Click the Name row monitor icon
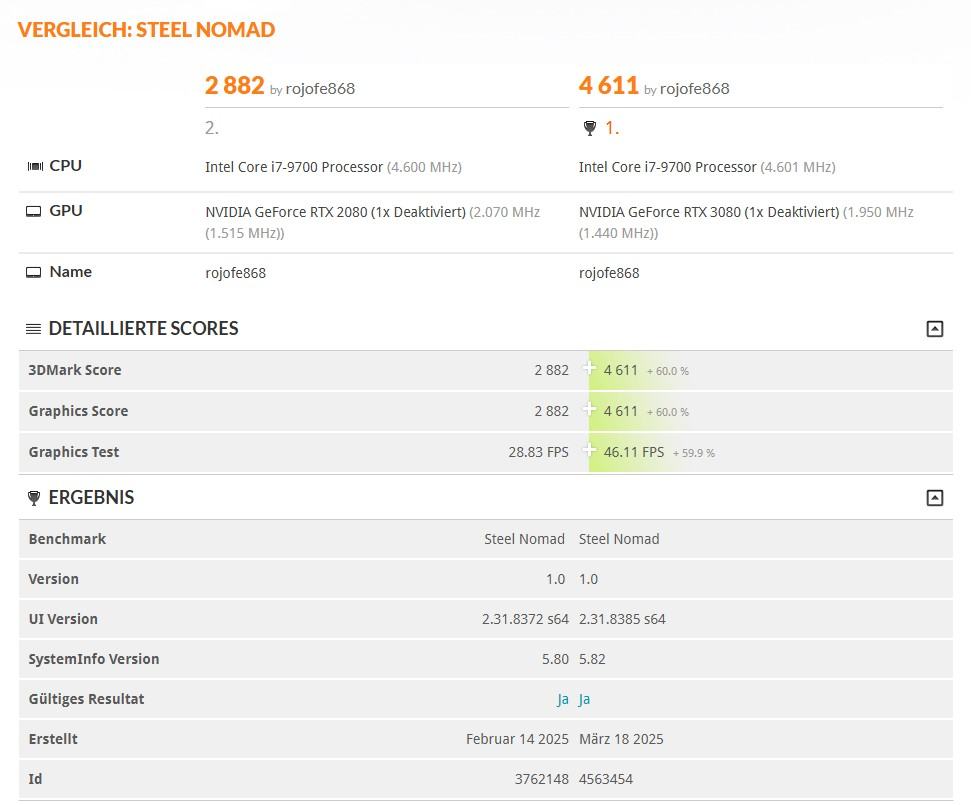971x805 pixels. pyautogui.click(x=34, y=272)
